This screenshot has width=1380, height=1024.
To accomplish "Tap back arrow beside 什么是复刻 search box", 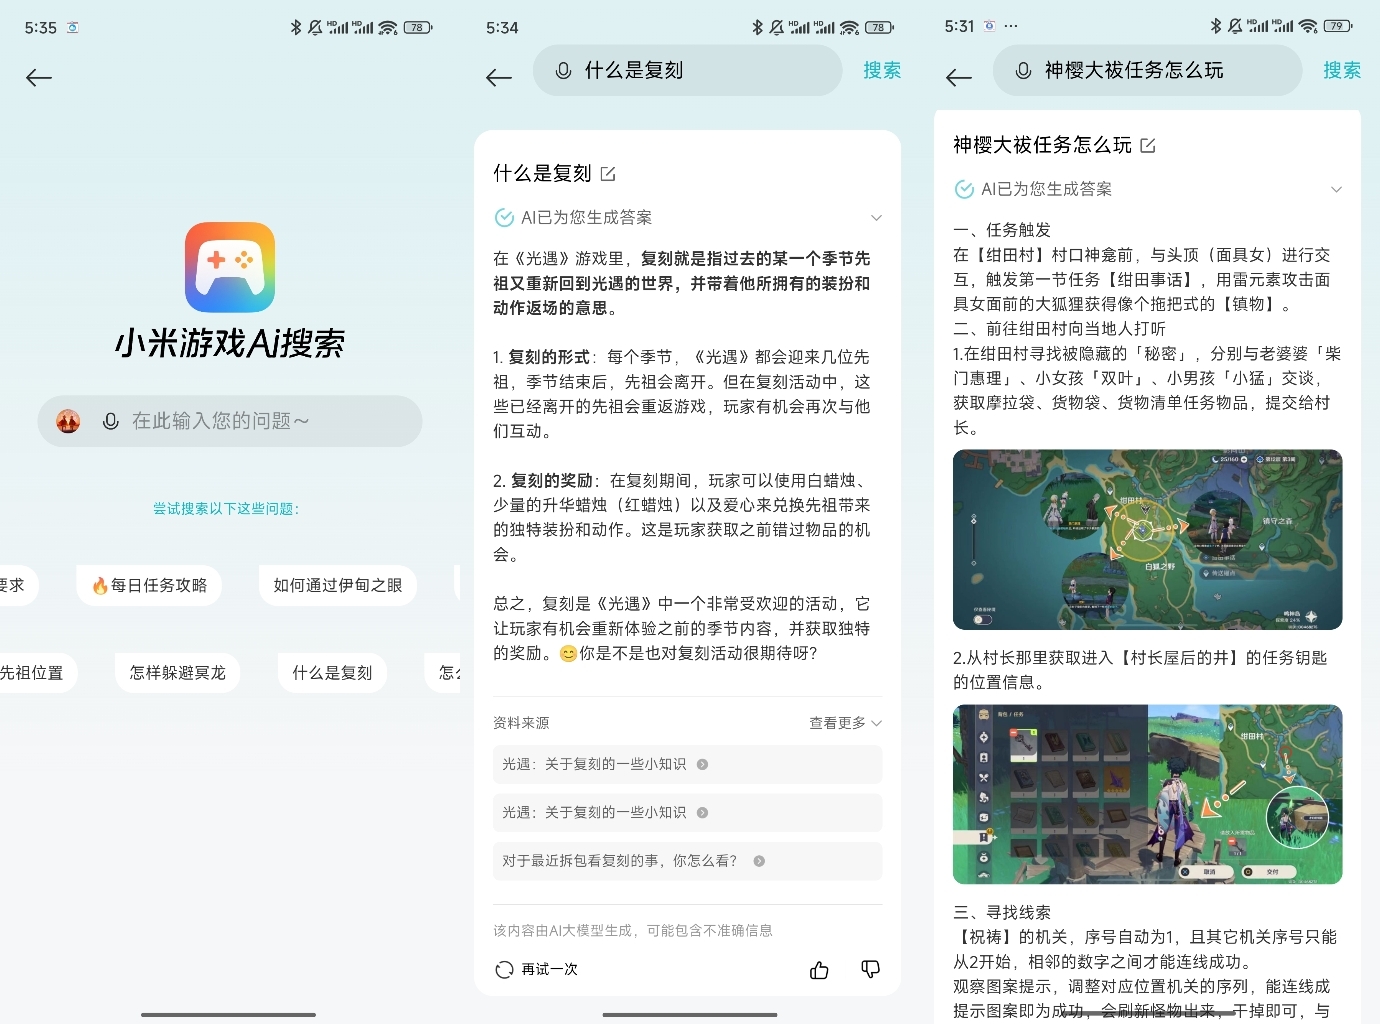I will 498,78.
